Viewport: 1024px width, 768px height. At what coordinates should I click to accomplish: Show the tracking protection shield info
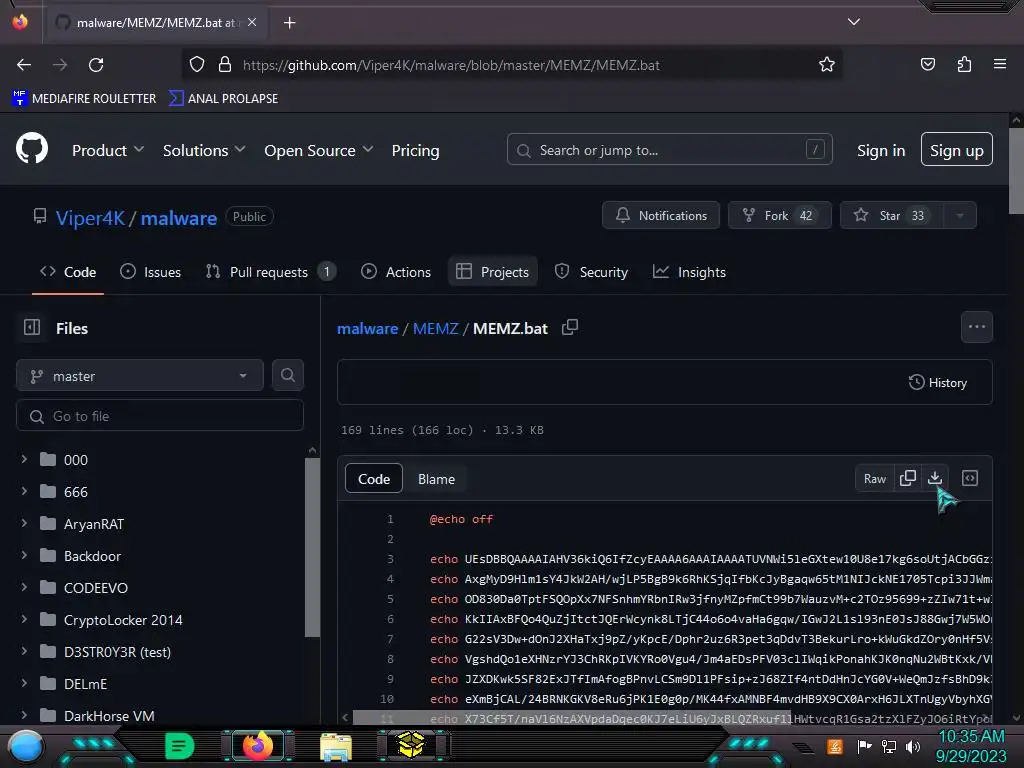click(197, 64)
